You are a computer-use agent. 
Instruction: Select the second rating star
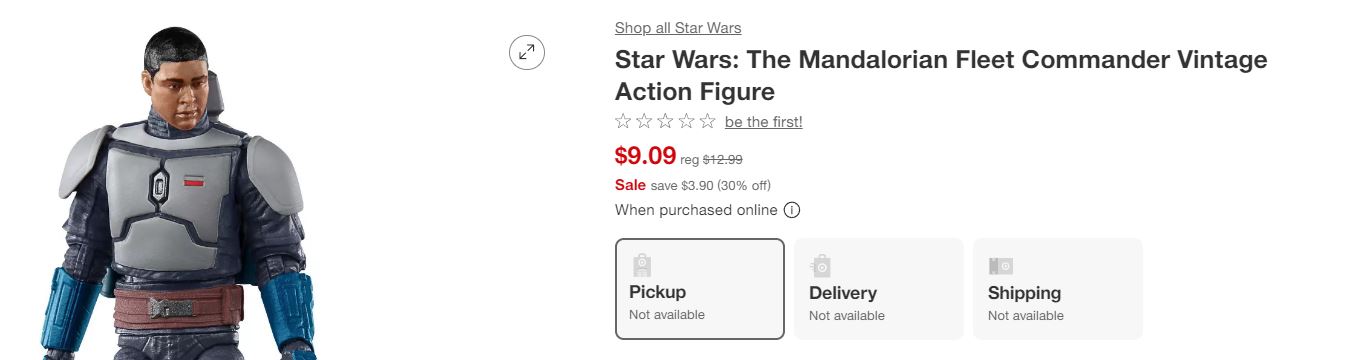pyautogui.click(x=644, y=122)
